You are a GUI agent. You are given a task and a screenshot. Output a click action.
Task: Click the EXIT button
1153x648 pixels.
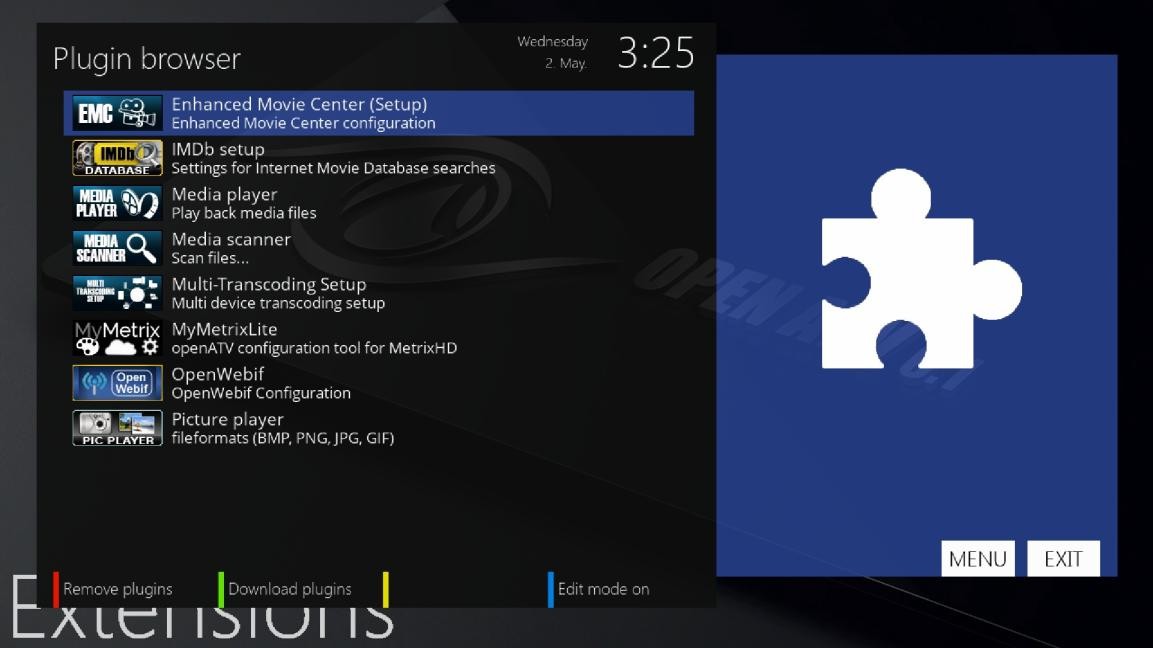tap(1063, 558)
